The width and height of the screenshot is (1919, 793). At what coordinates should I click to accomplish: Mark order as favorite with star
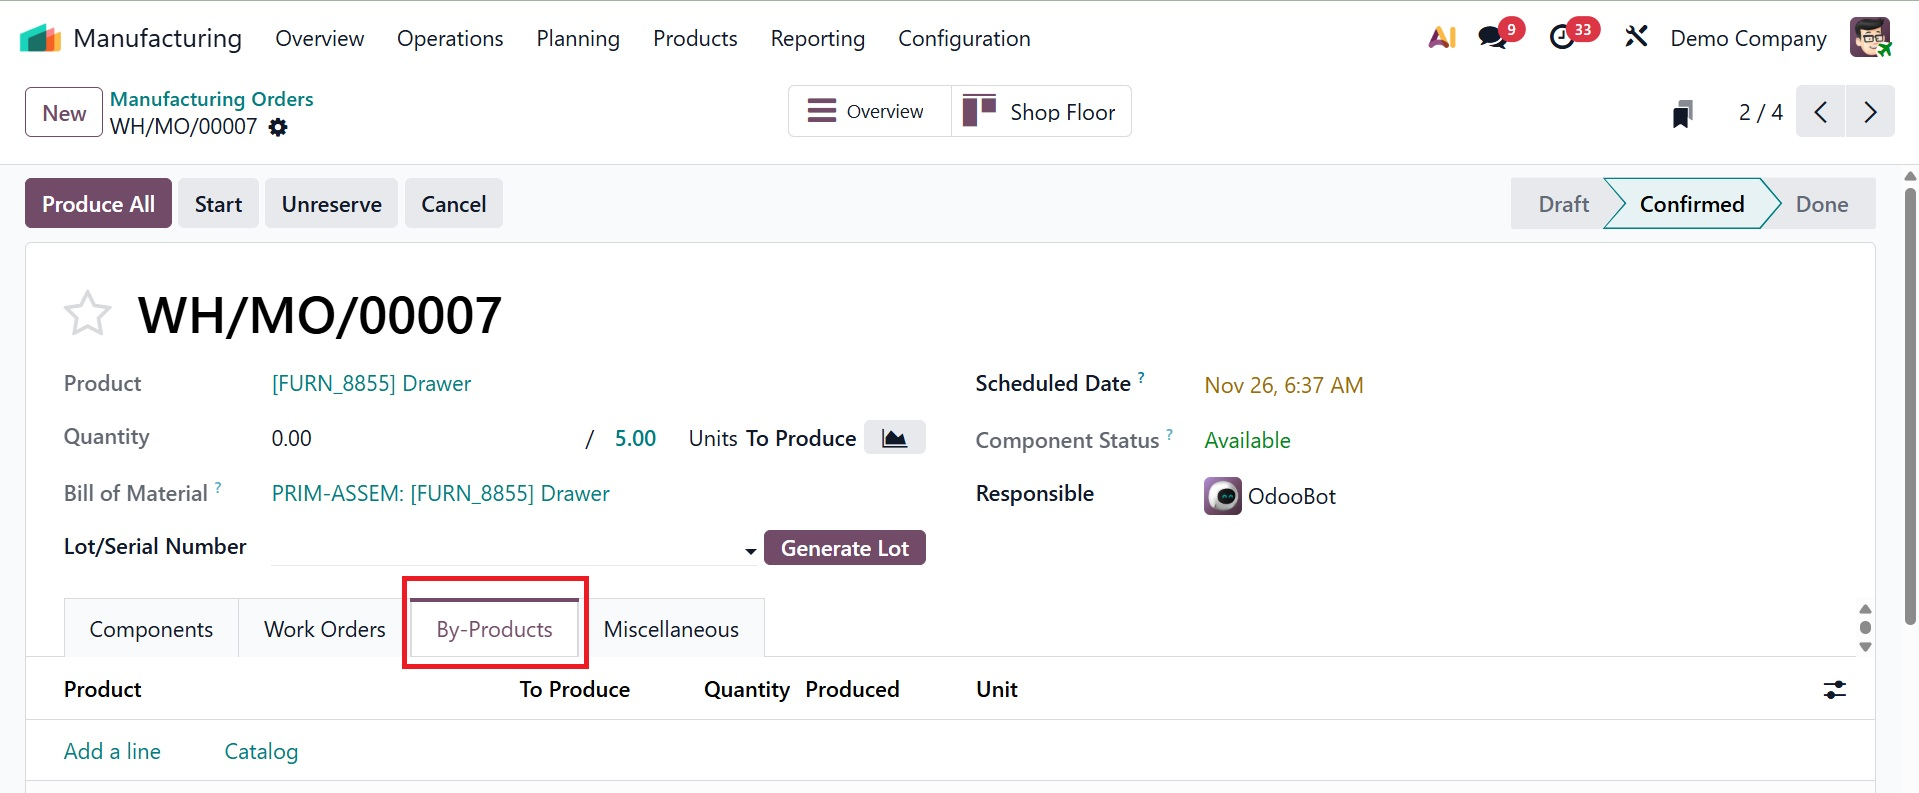click(x=87, y=314)
